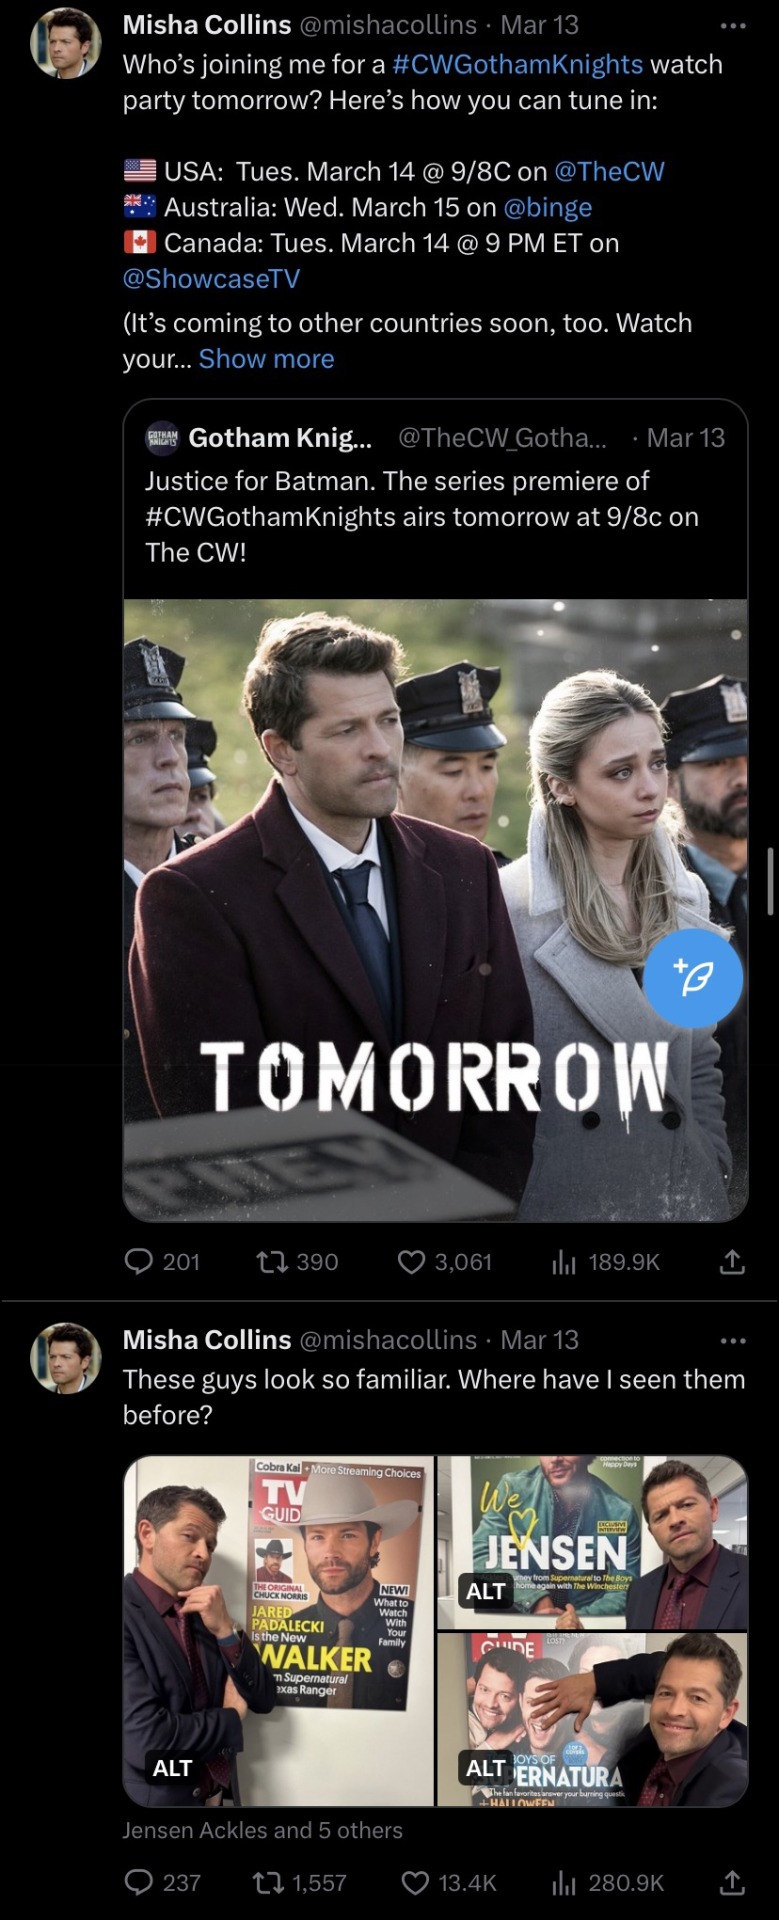Retweet the tweet with 1,557 retweets
Screen dimensions: 779x1920
click(268, 1883)
